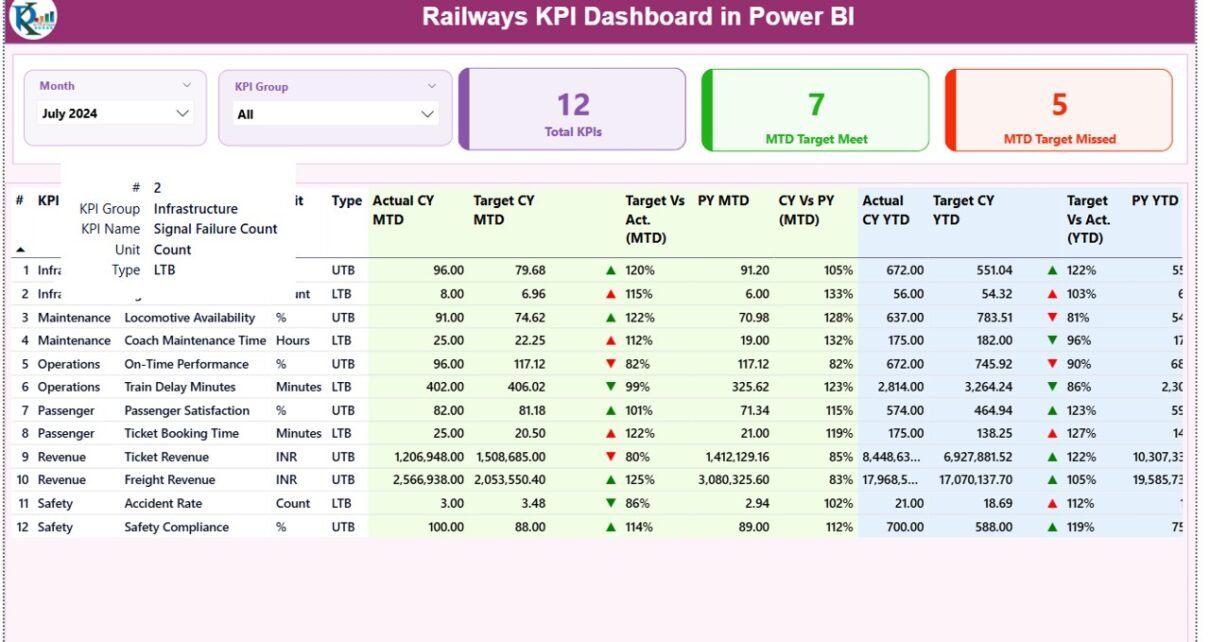
Task: Click red down arrow in On-Time Performance MTD
Action: click(610, 364)
